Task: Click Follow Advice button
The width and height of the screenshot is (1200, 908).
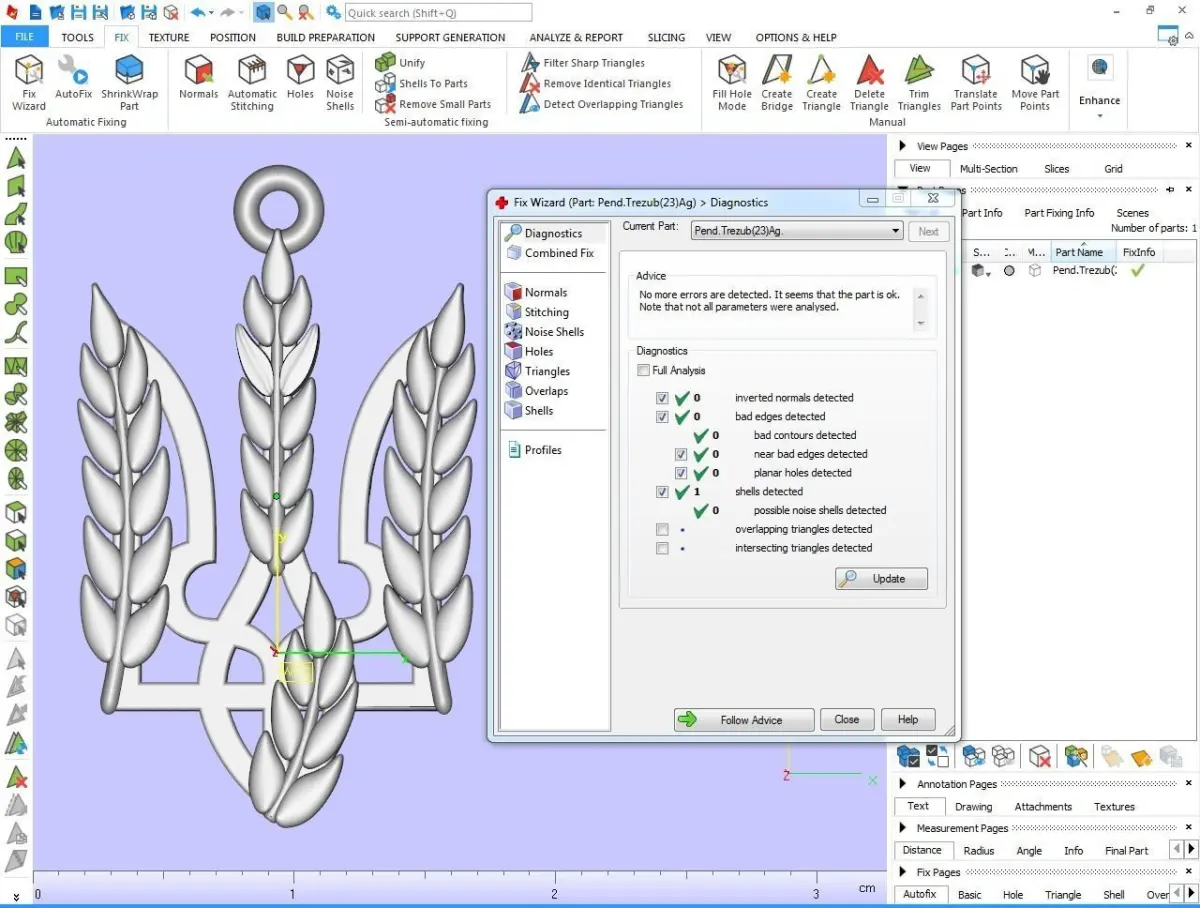Action: tap(743, 719)
